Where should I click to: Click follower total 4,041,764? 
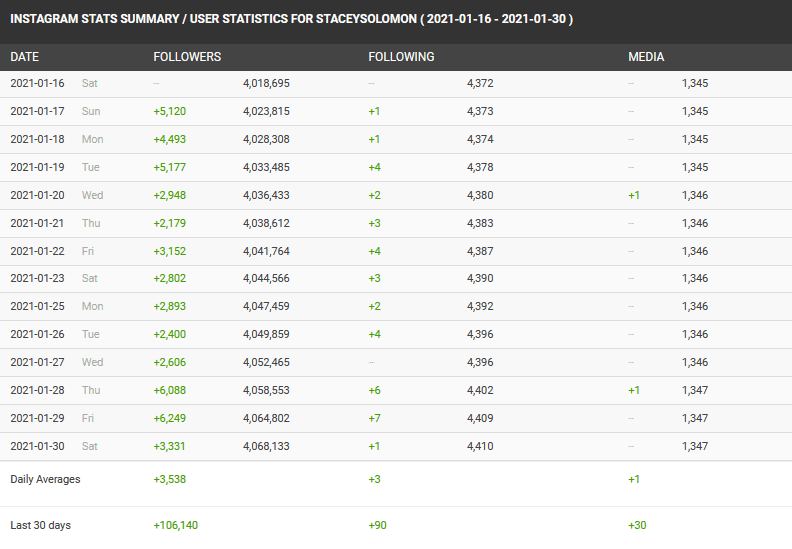[266, 251]
